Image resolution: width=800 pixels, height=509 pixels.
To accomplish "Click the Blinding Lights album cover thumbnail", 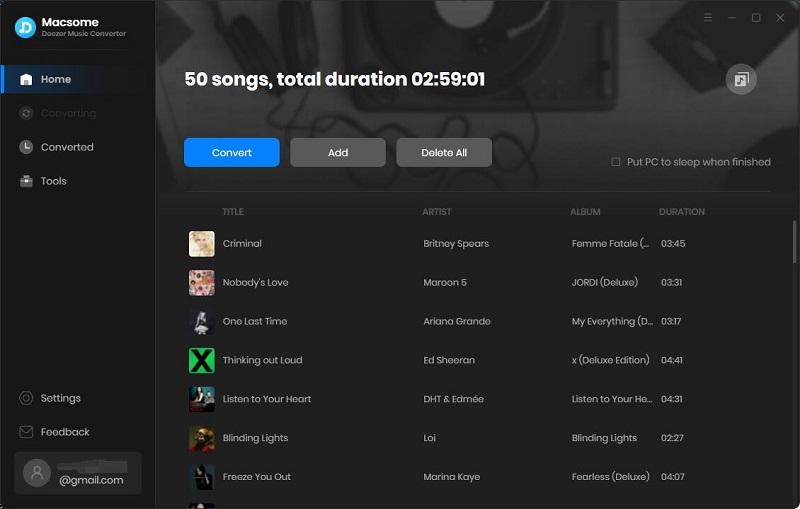I will tap(202, 438).
